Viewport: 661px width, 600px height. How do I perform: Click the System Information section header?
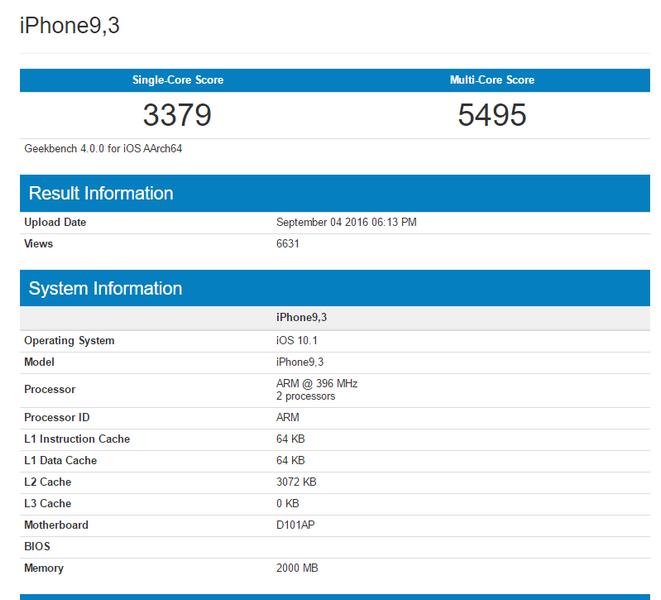[335, 288]
